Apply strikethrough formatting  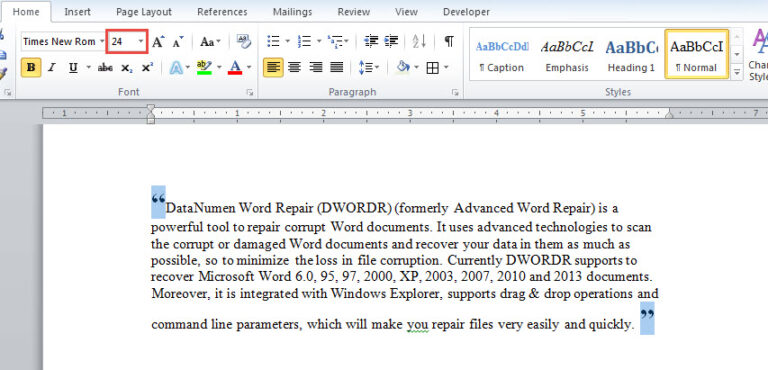click(x=105, y=68)
